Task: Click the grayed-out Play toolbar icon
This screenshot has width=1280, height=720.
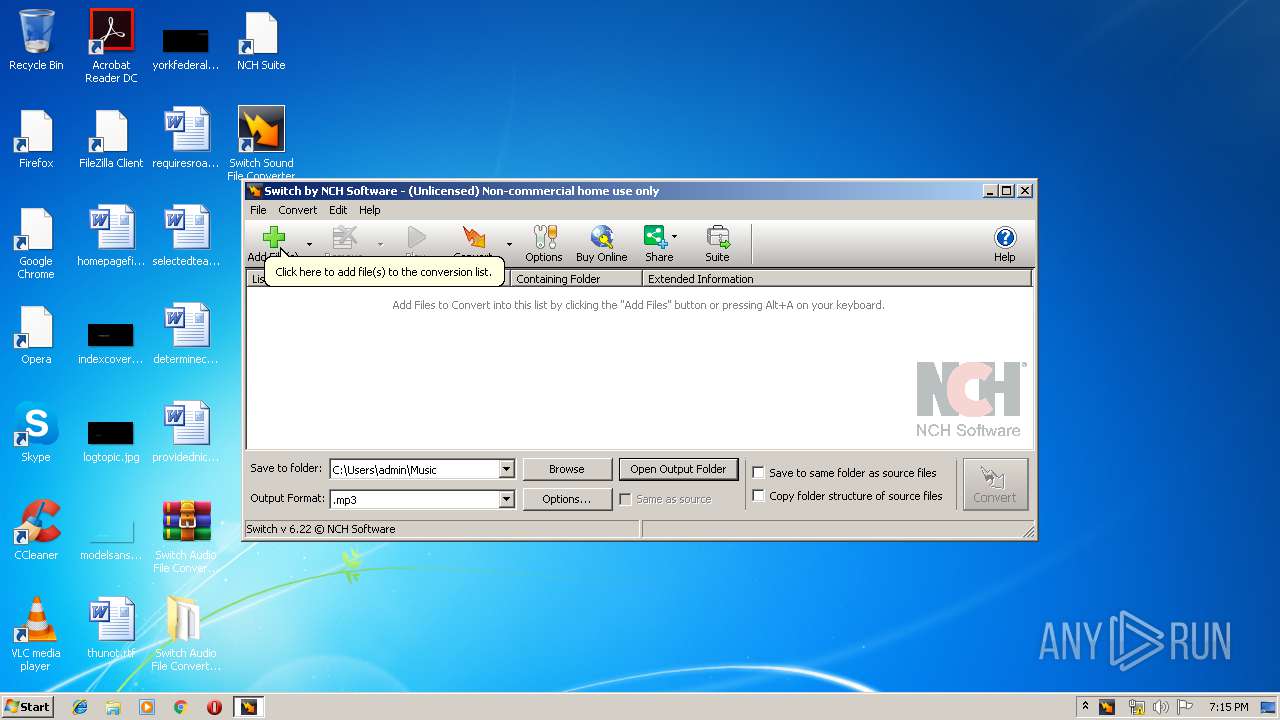Action: point(416,237)
